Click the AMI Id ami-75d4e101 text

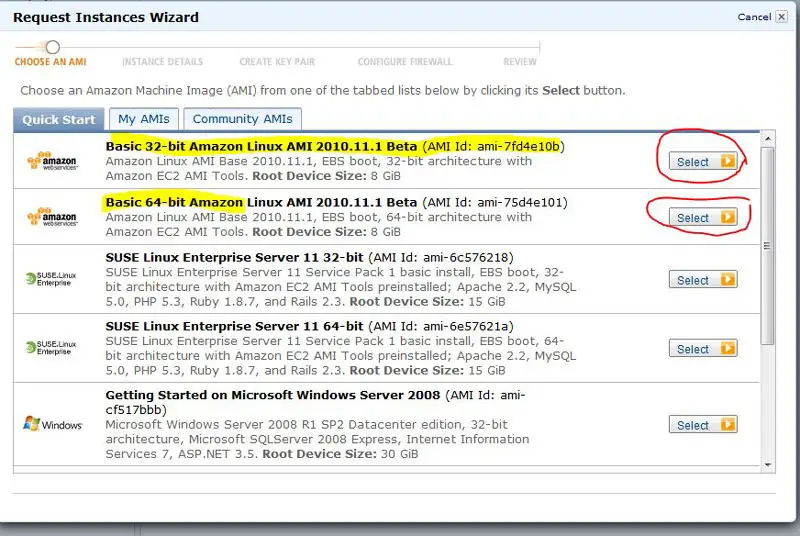pos(495,202)
